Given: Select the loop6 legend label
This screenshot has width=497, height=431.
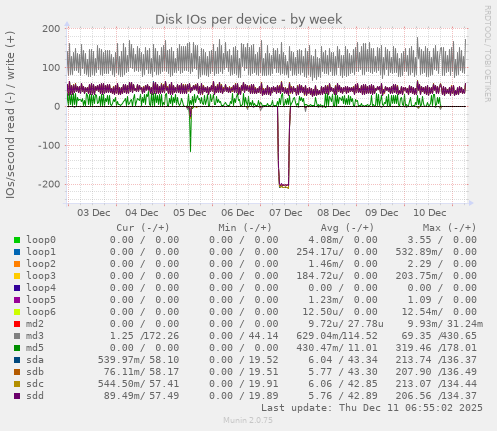Looking at the screenshot, I should (41, 312).
